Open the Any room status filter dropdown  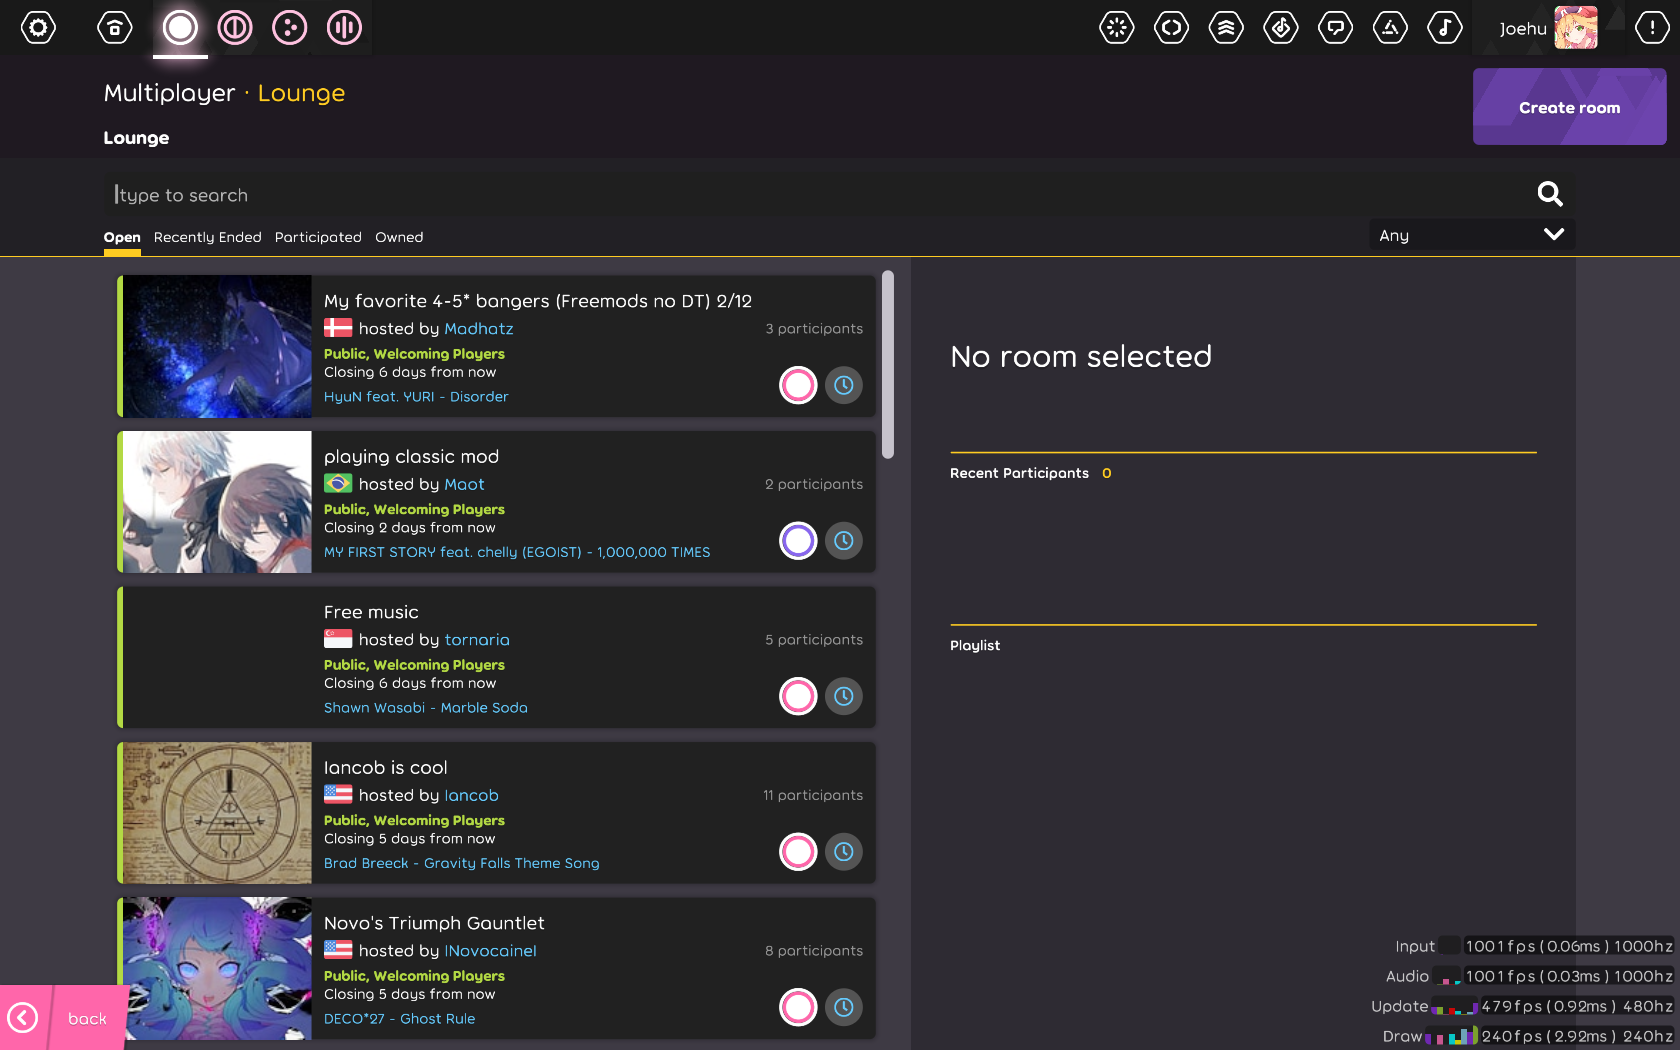[x=1471, y=234]
